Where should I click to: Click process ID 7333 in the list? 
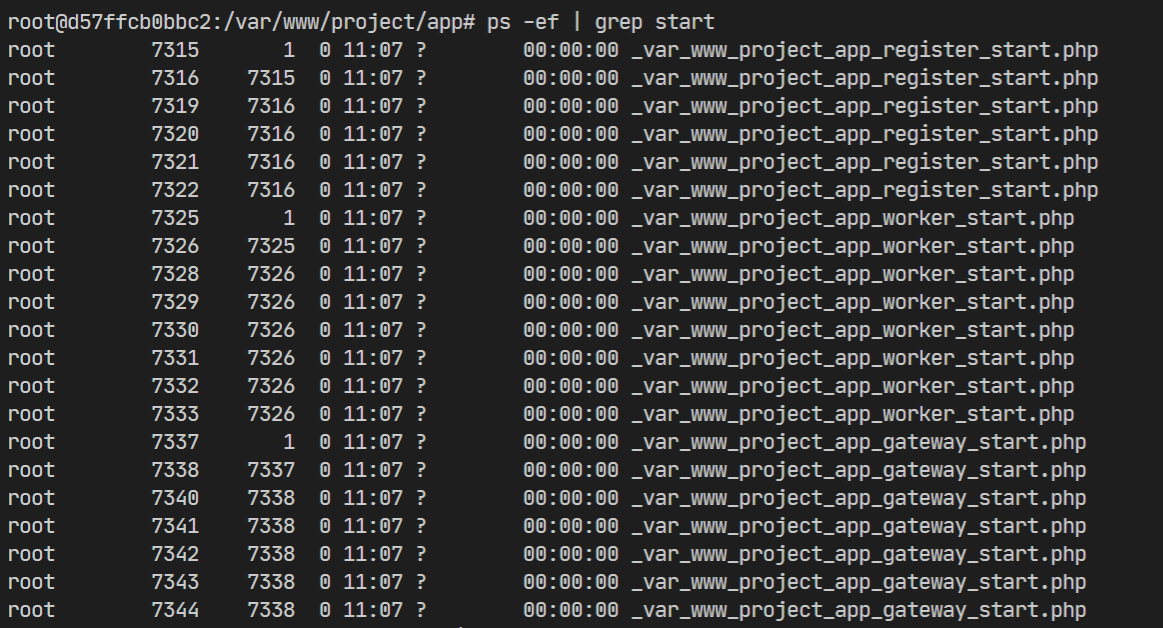click(175, 414)
